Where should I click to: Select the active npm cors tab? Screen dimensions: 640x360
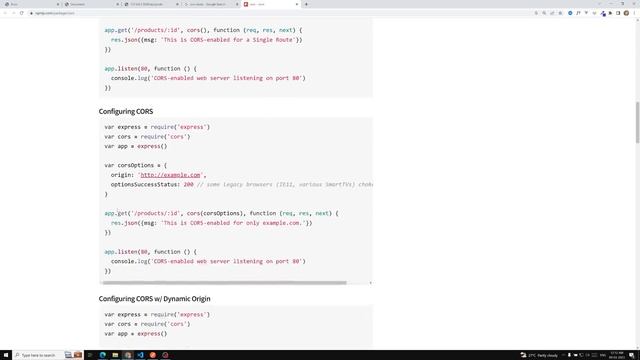[270, 4]
